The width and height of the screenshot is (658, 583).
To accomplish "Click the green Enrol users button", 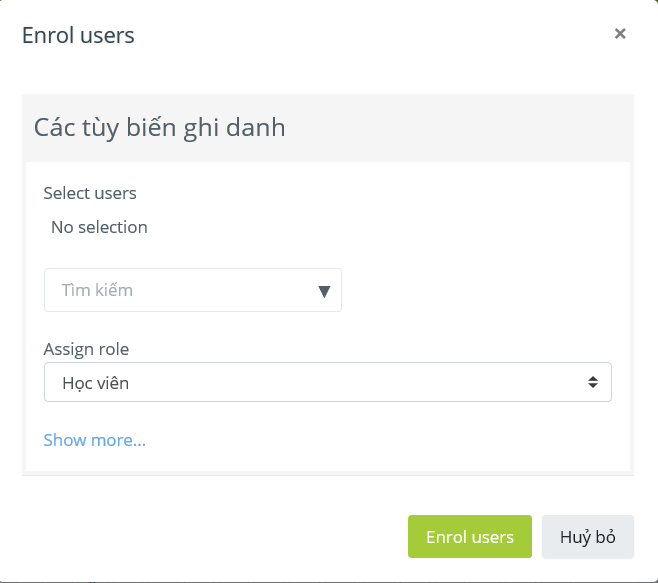I will [470, 536].
